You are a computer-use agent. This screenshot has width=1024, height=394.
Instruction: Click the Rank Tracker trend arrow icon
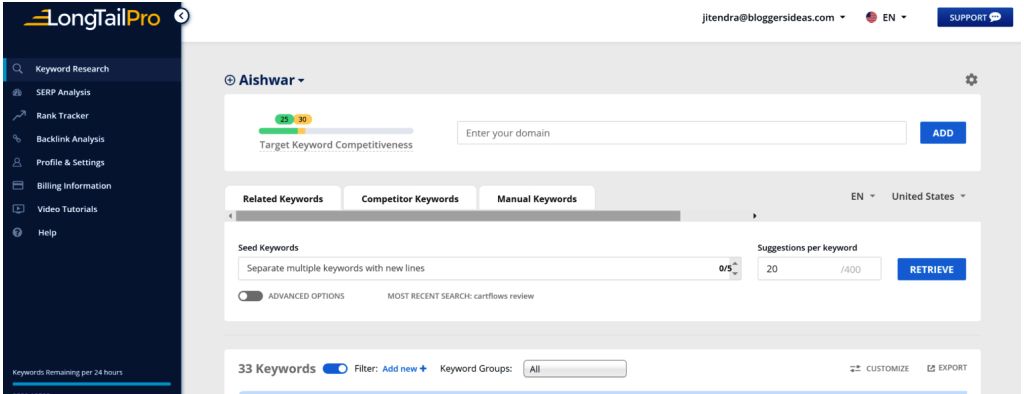coord(18,116)
